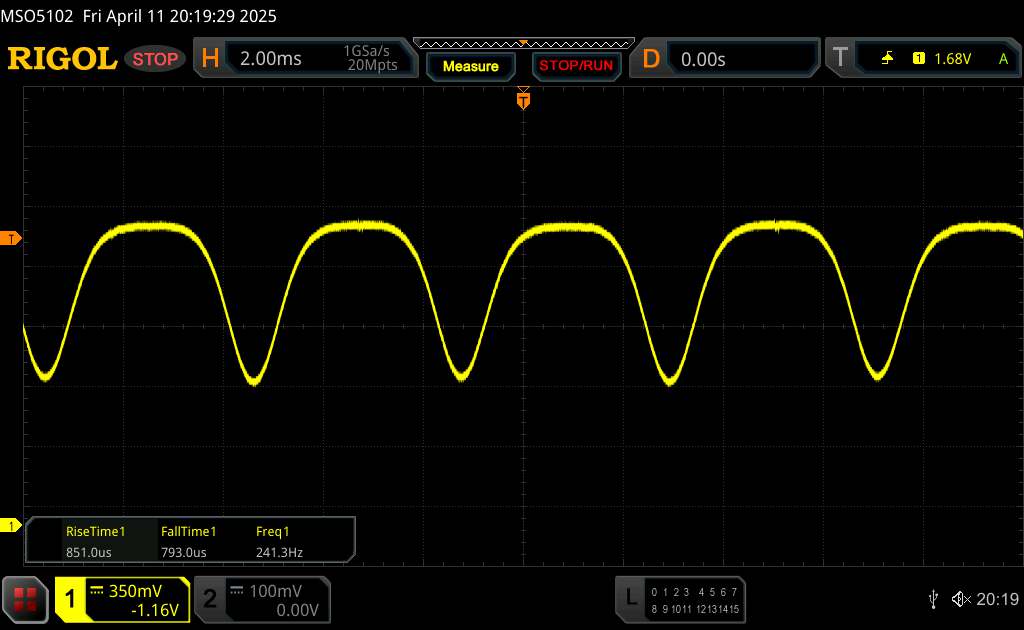The height and width of the screenshot is (630, 1024).
Task: Click the USB connection status icon
Action: point(934,599)
